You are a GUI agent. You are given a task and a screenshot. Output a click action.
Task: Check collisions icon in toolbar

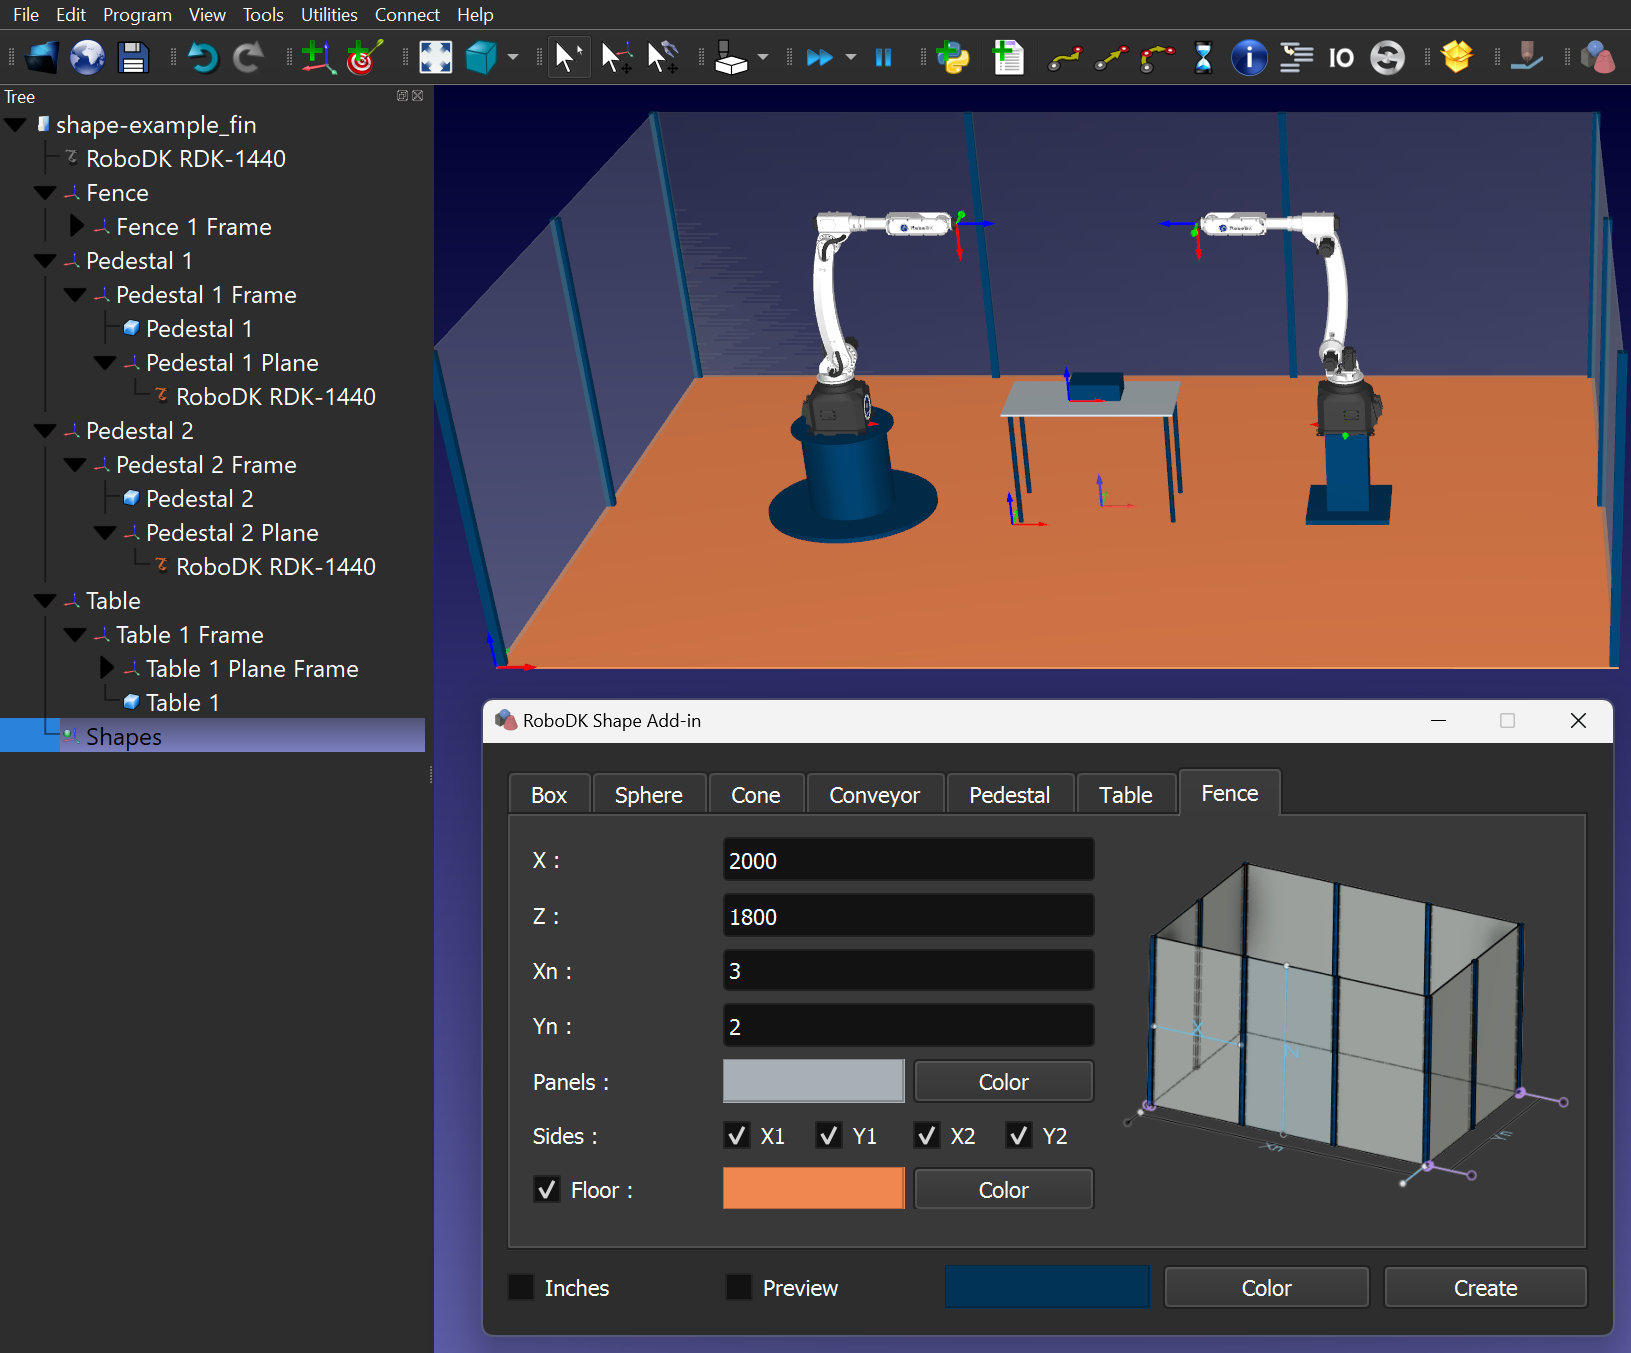732,57
